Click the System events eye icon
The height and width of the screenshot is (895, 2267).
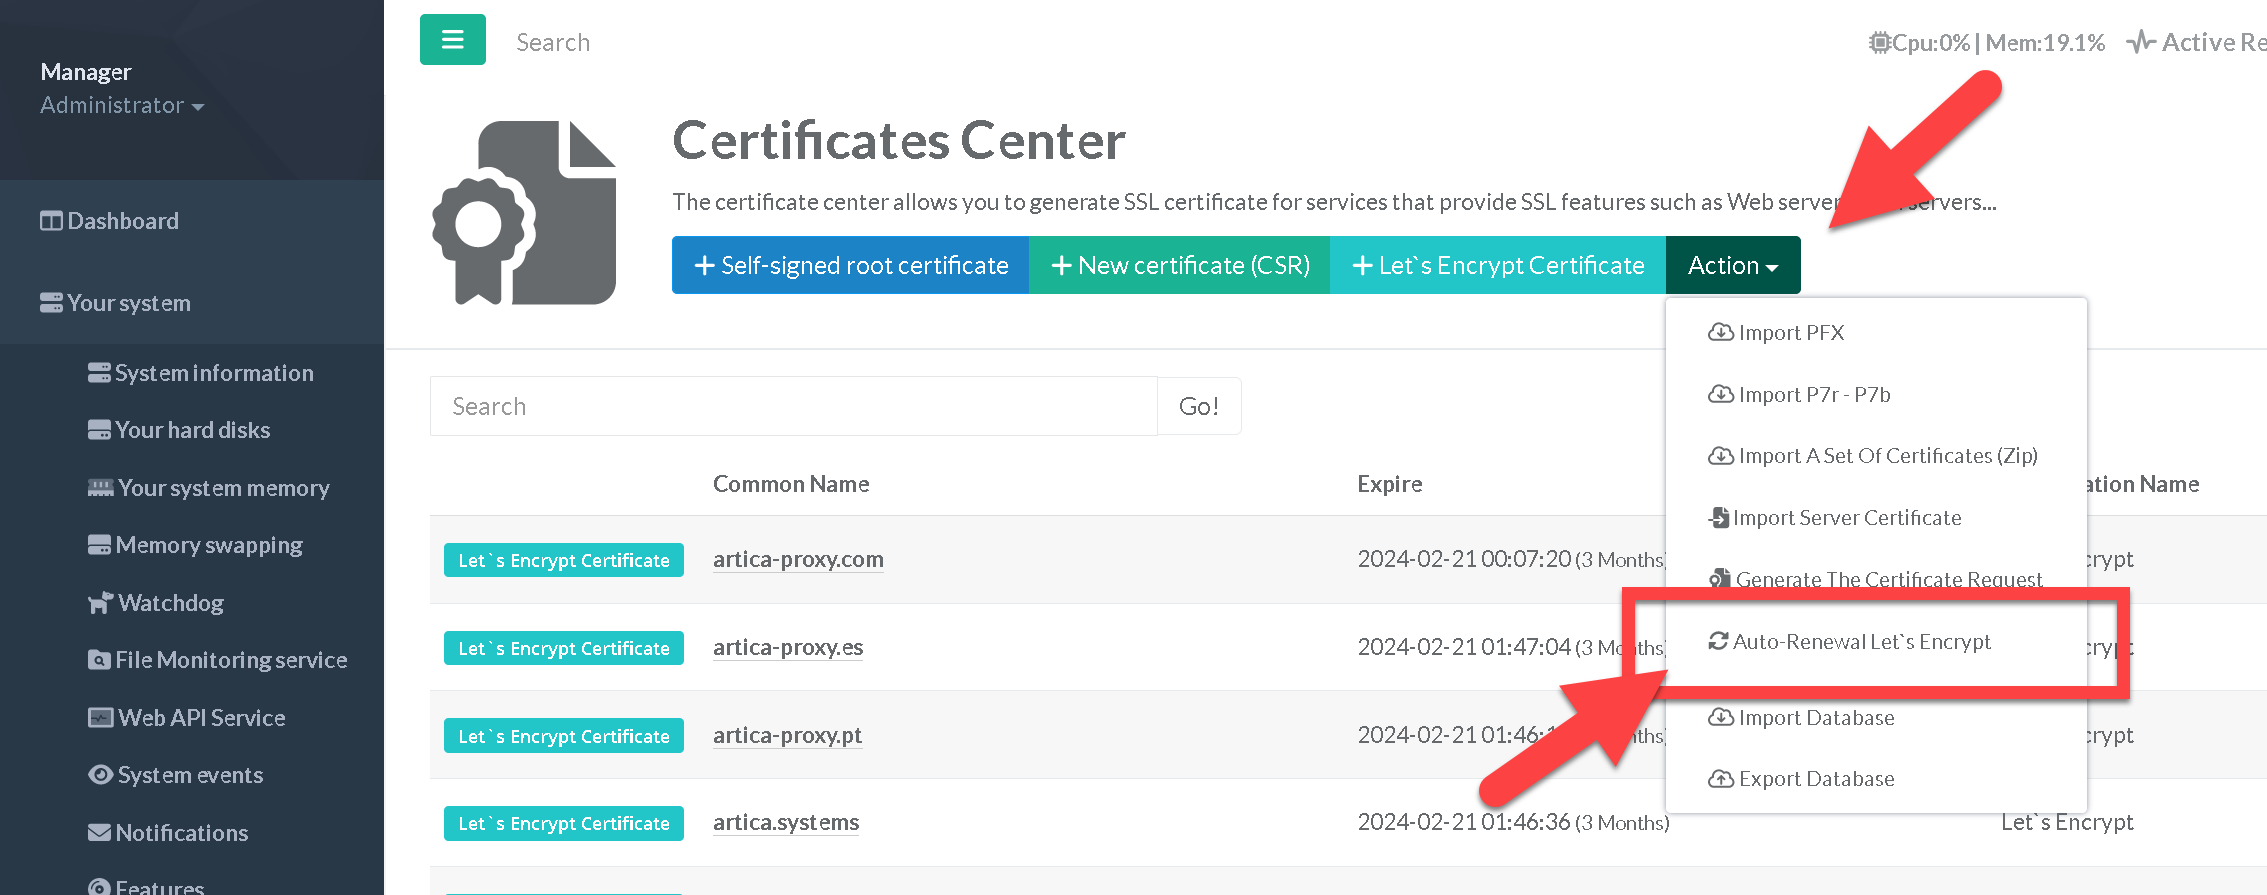[100, 775]
